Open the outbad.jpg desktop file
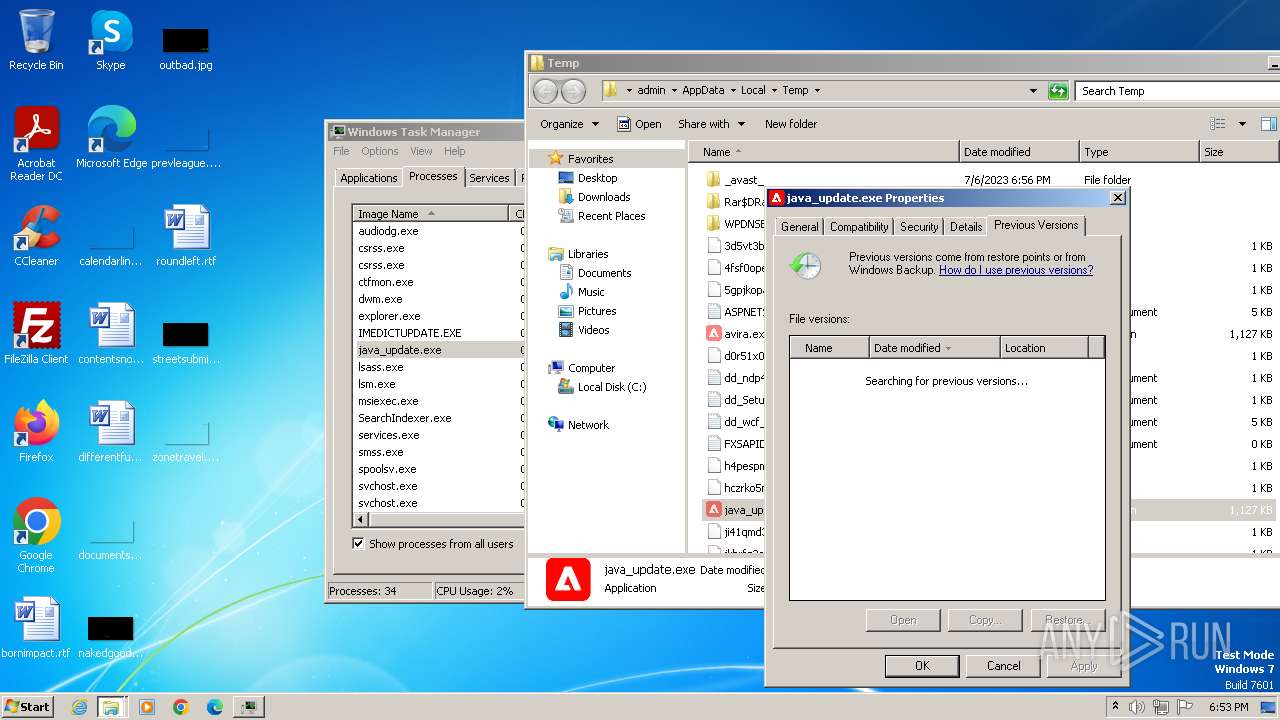 coord(186,48)
